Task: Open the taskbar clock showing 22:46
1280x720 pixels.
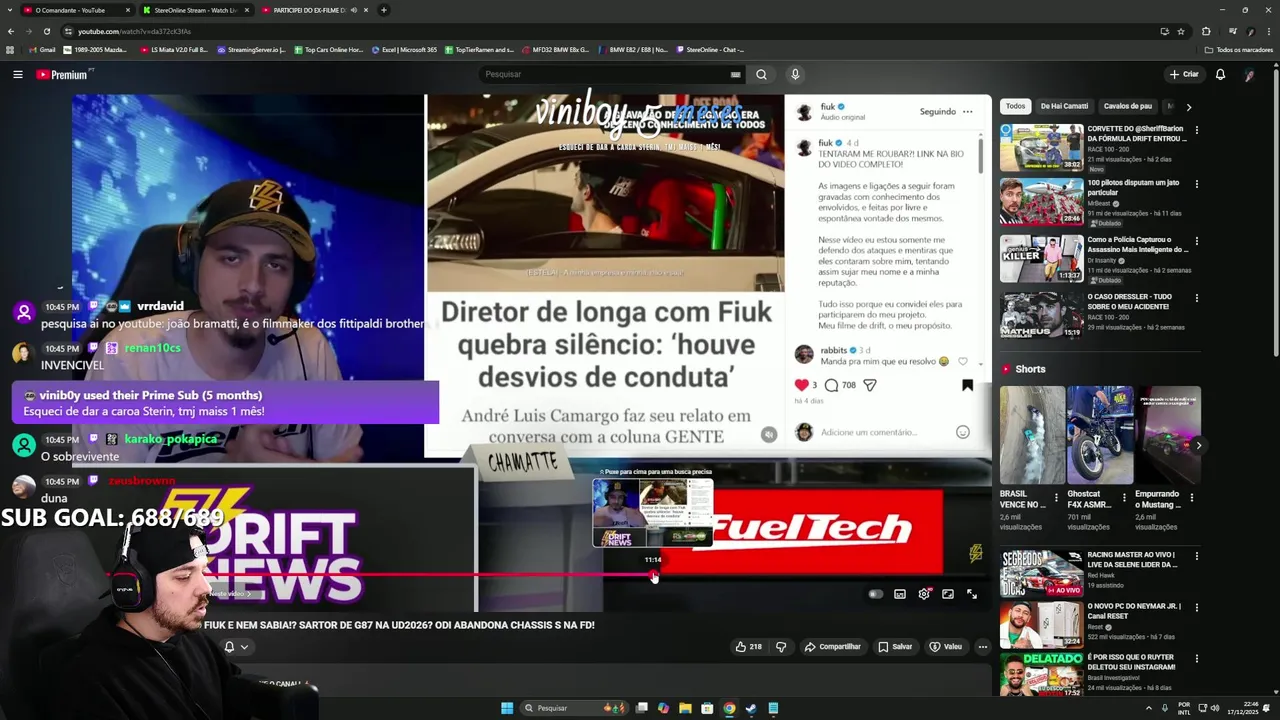Action: [1245, 708]
